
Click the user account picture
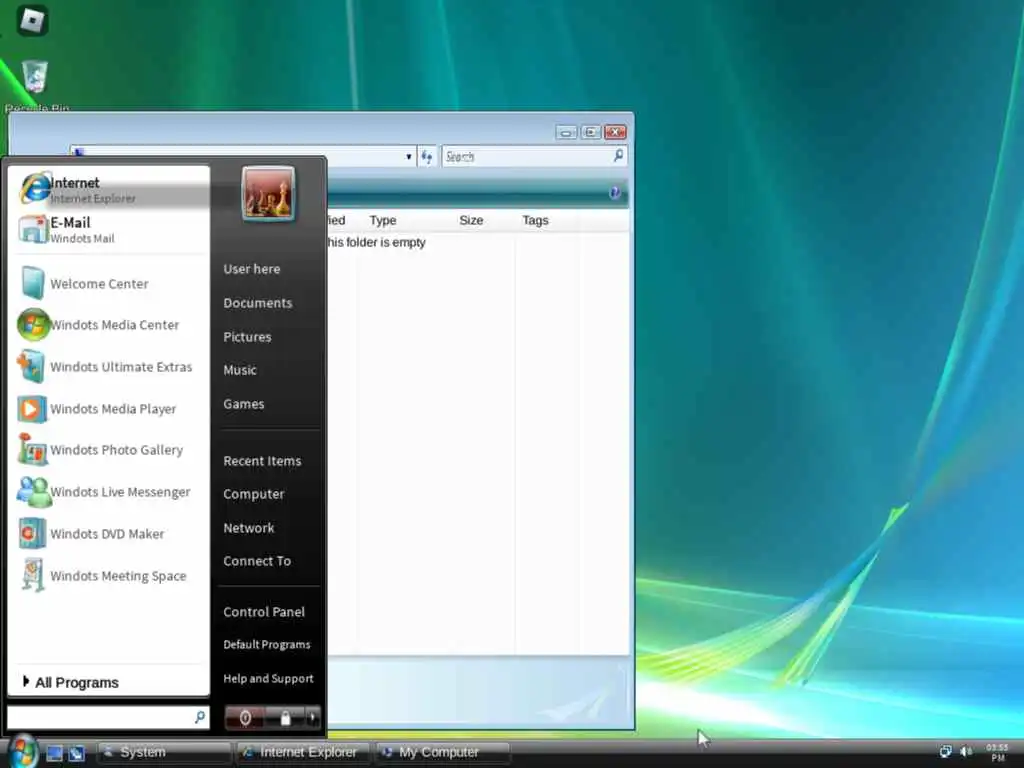coord(268,193)
